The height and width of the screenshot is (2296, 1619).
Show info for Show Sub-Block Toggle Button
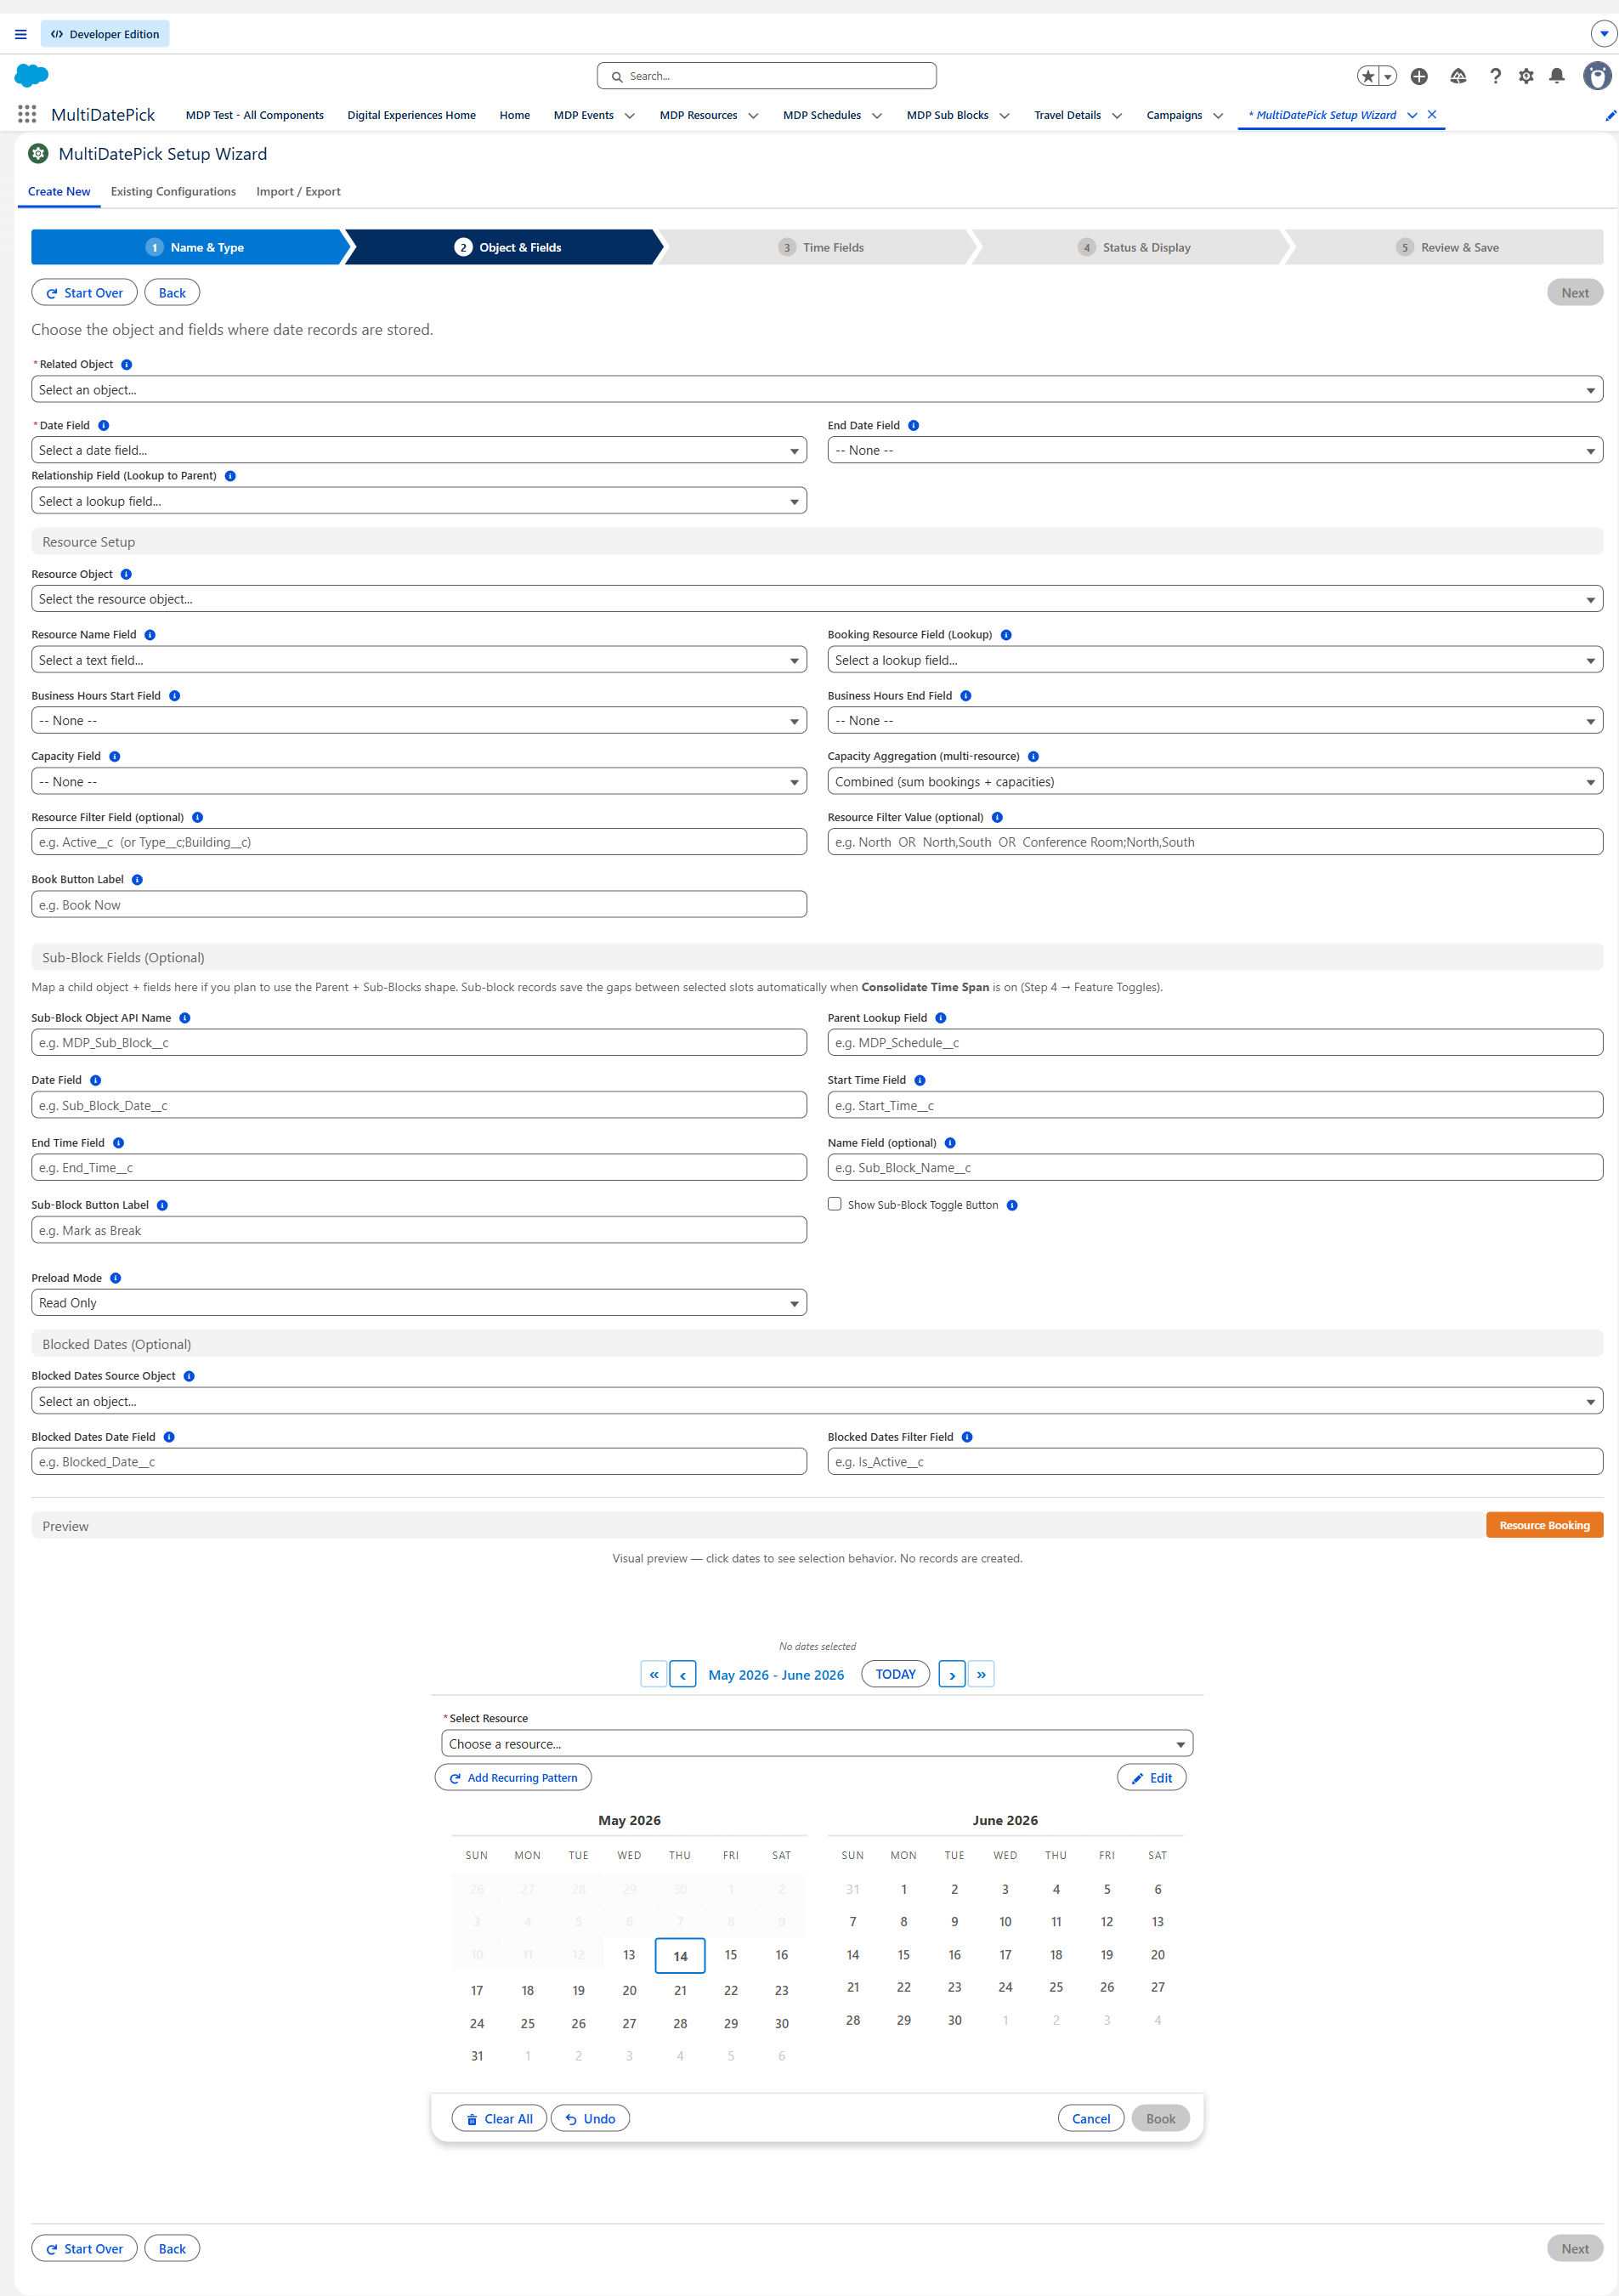coord(1012,1205)
